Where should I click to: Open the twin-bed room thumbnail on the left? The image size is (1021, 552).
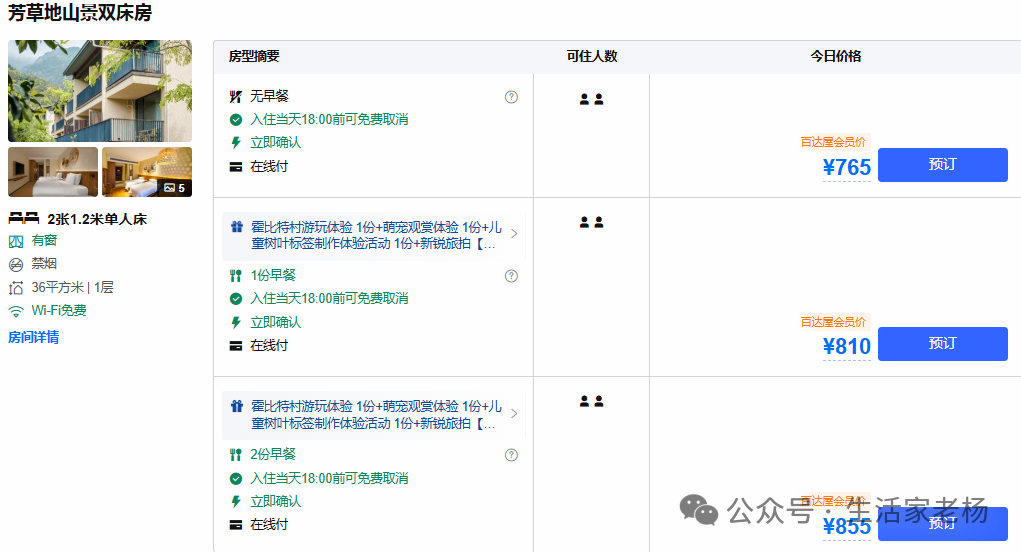(x=53, y=172)
